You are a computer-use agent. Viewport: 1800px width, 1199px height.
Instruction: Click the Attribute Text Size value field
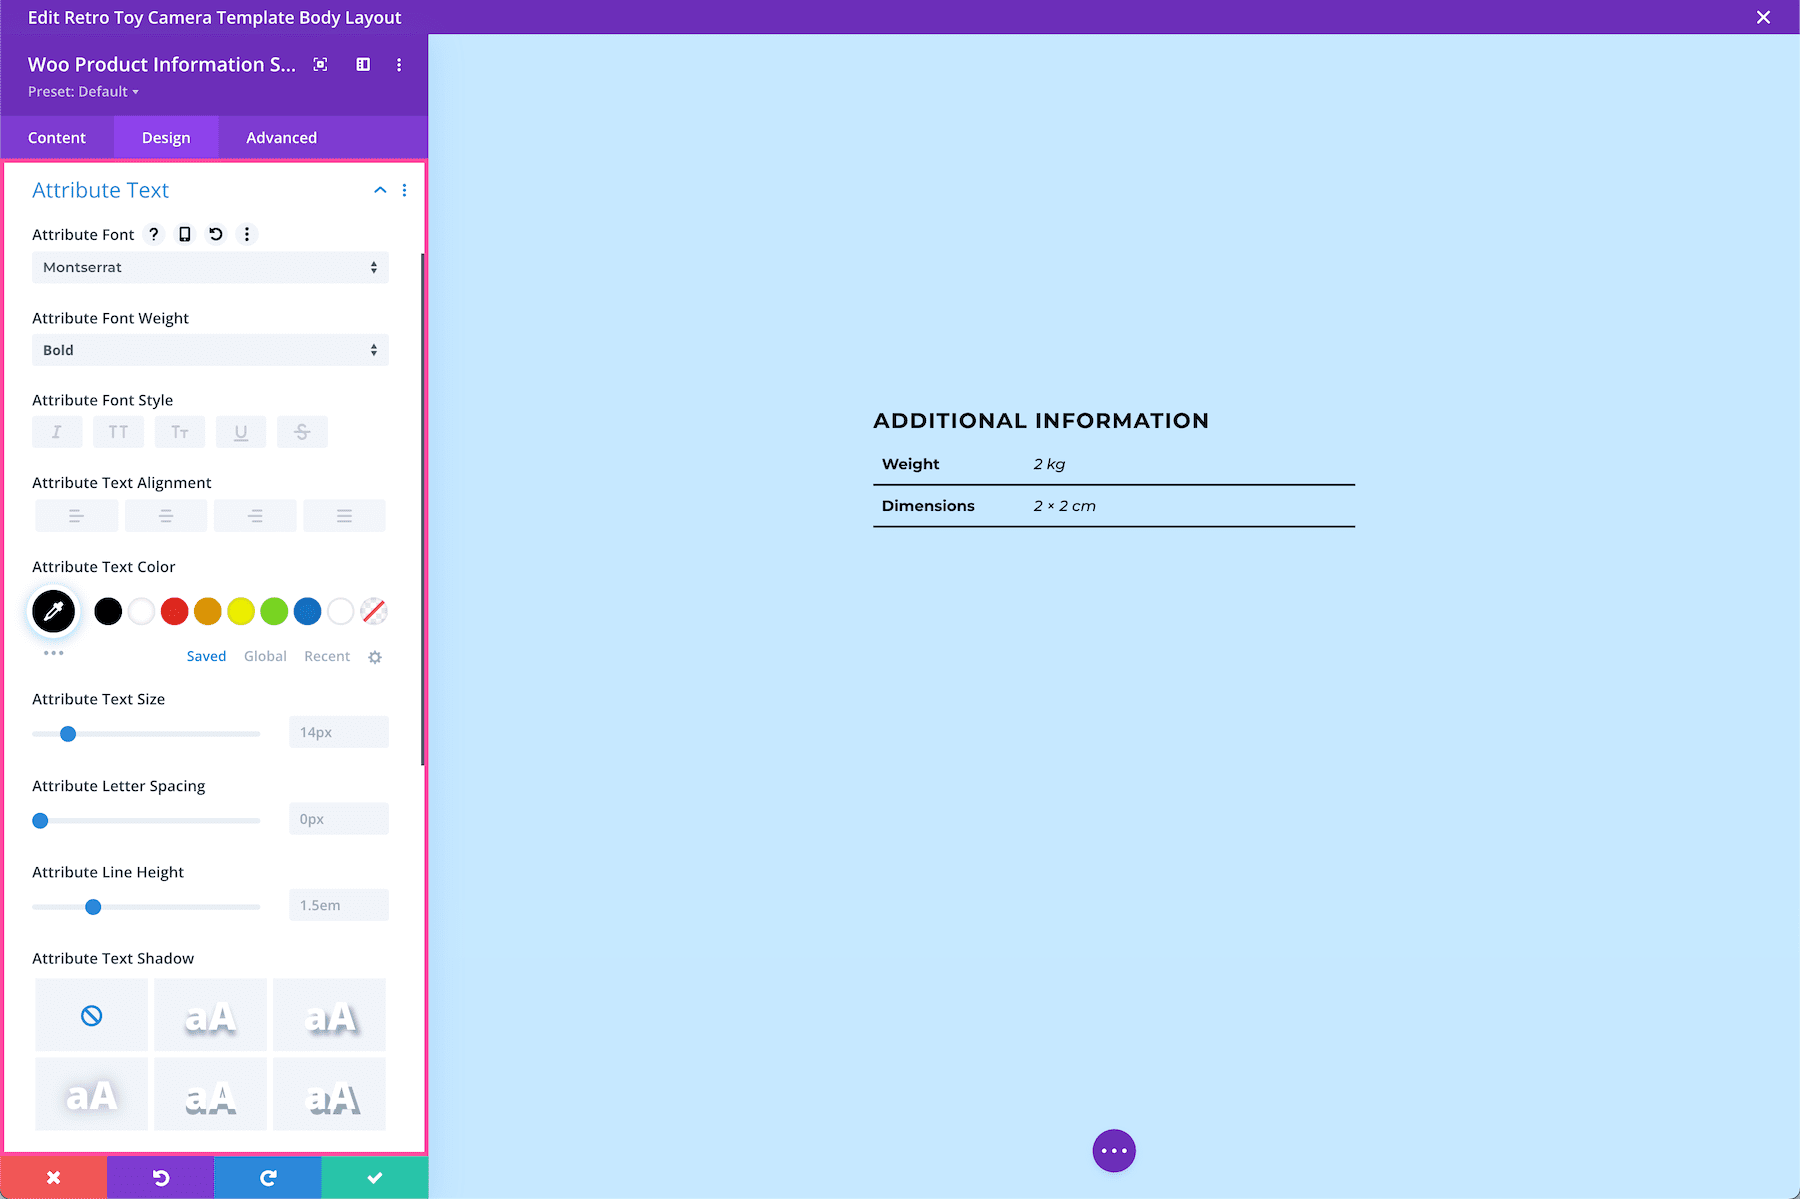pyautogui.click(x=338, y=731)
